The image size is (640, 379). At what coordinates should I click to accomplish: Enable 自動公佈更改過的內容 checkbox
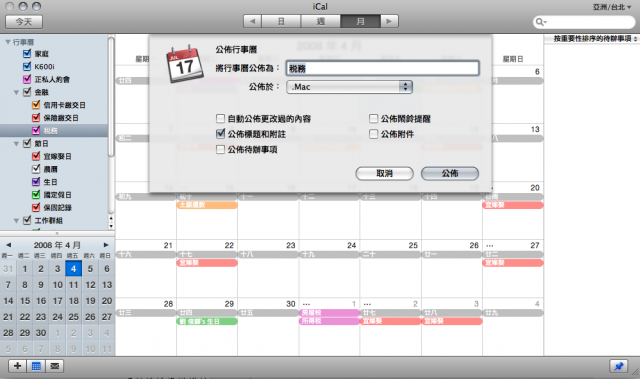coord(220,119)
